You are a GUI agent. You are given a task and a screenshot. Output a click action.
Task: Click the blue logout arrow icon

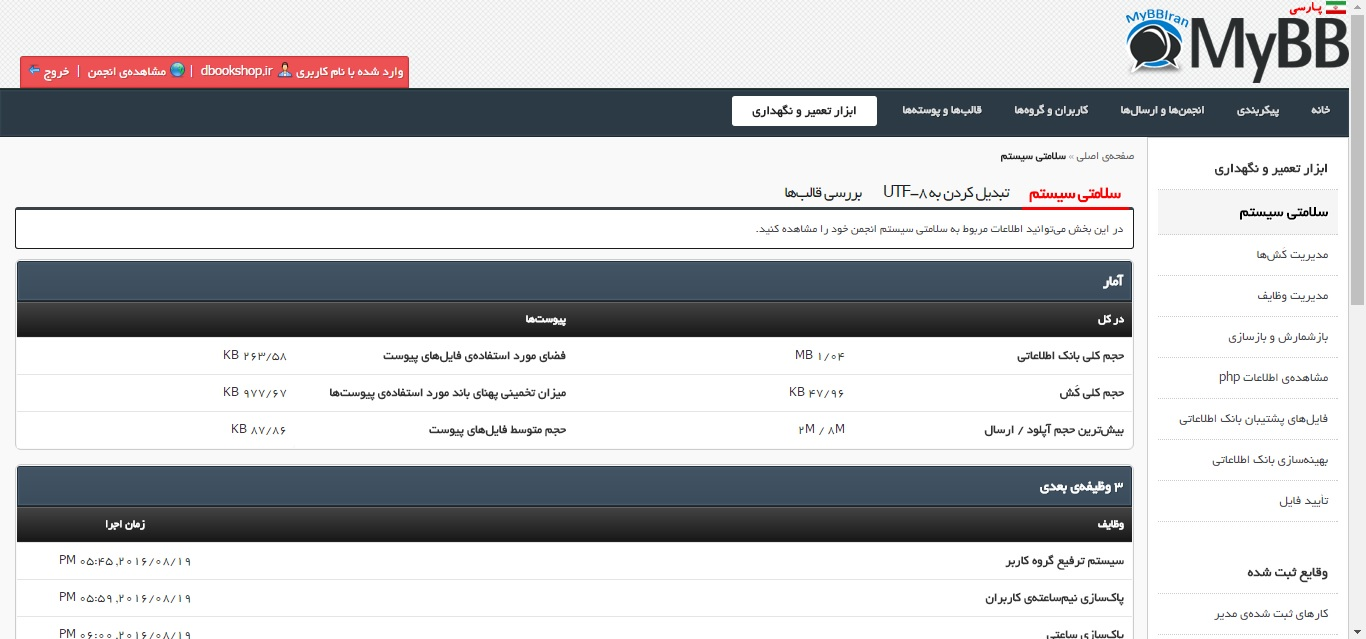(x=34, y=71)
